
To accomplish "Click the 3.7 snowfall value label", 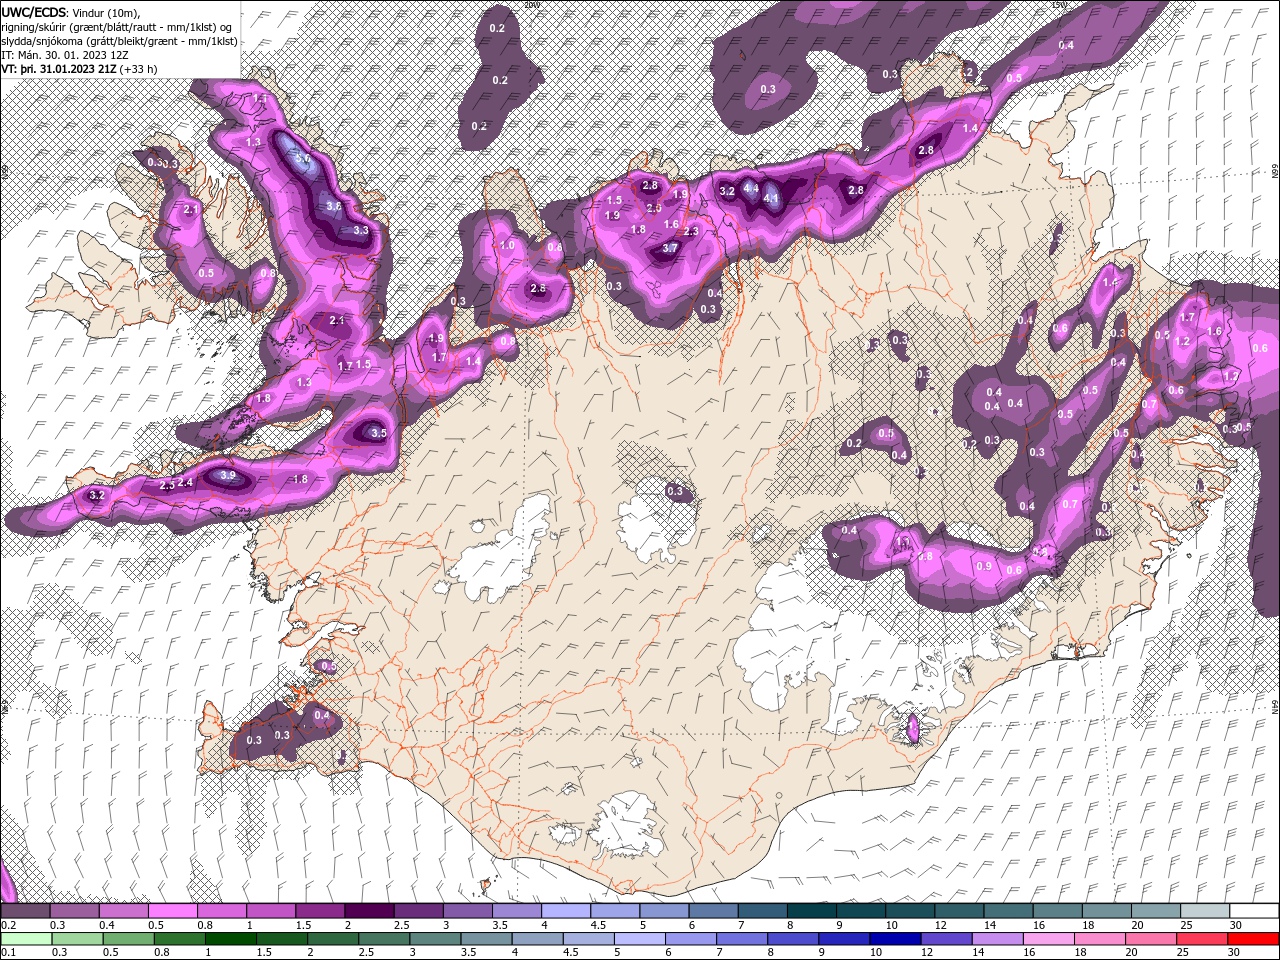I will click(x=670, y=248).
